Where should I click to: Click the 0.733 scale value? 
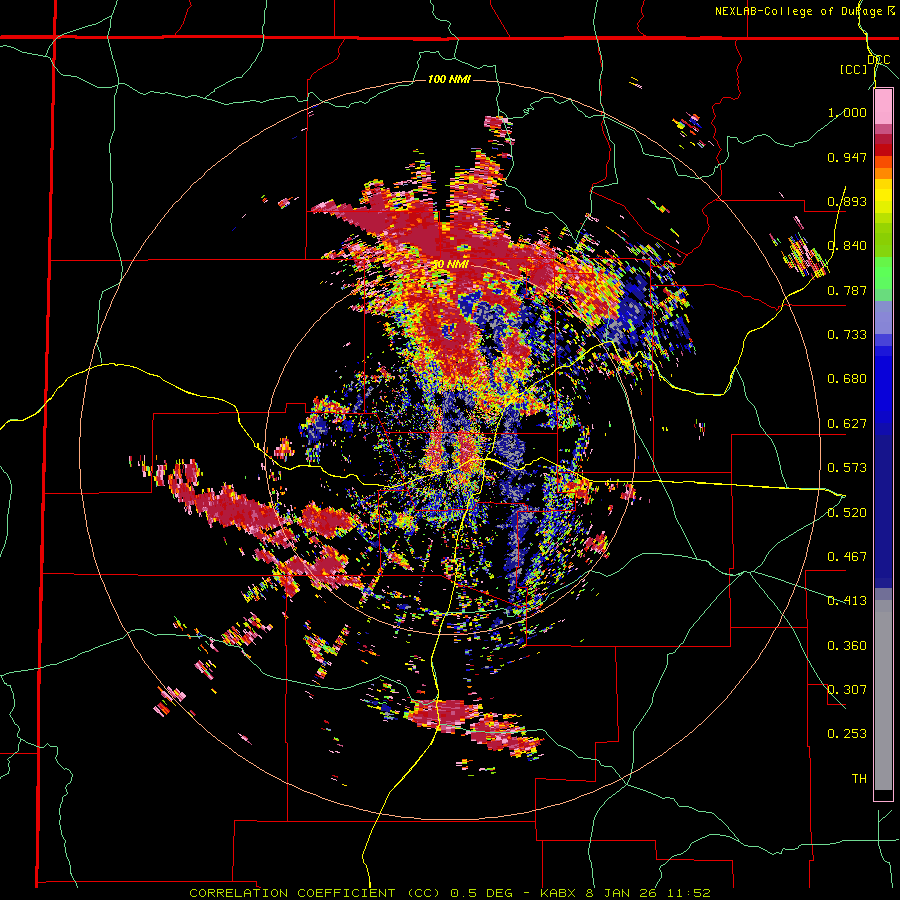[847, 335]
